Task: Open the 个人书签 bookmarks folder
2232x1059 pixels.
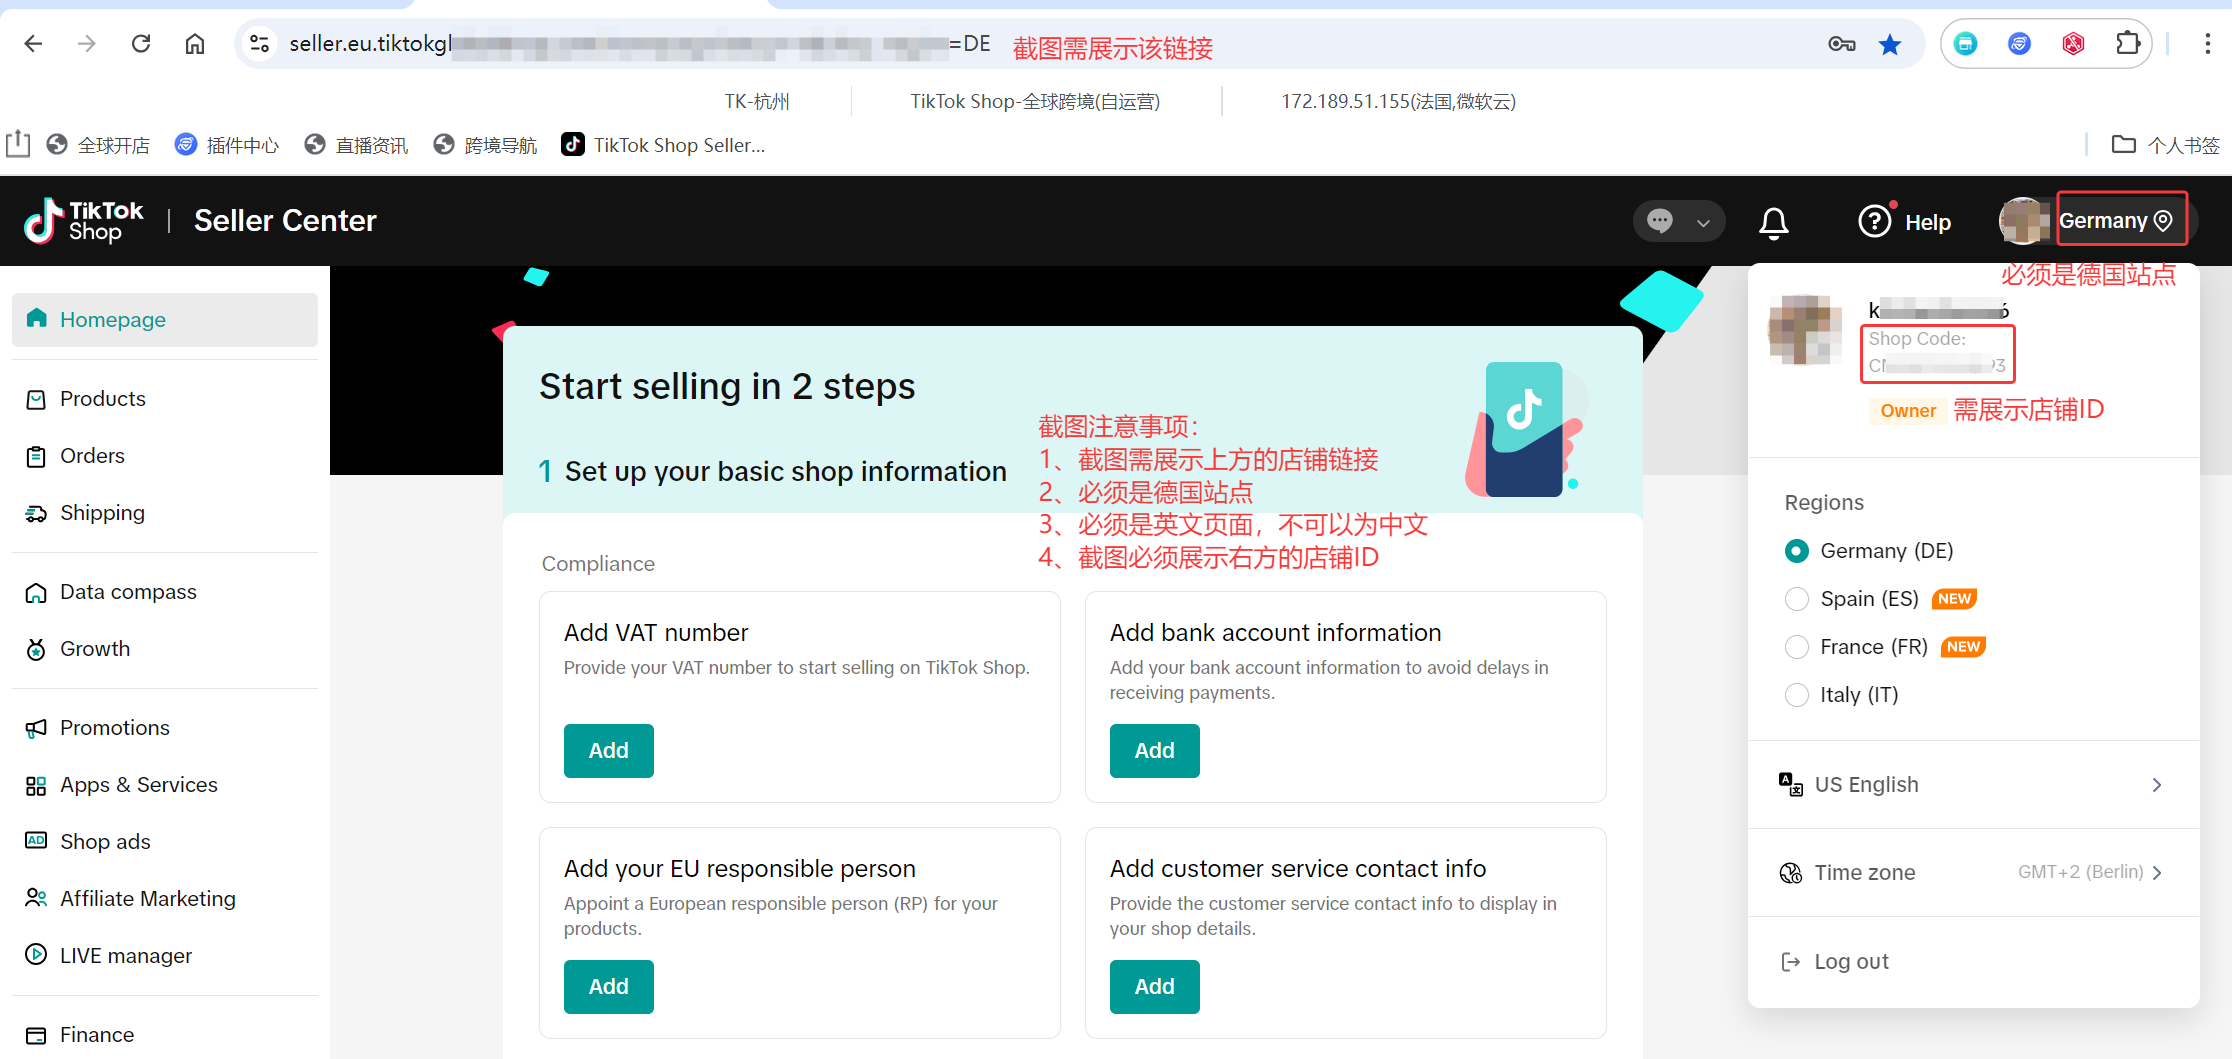Action: (2166, 145)
